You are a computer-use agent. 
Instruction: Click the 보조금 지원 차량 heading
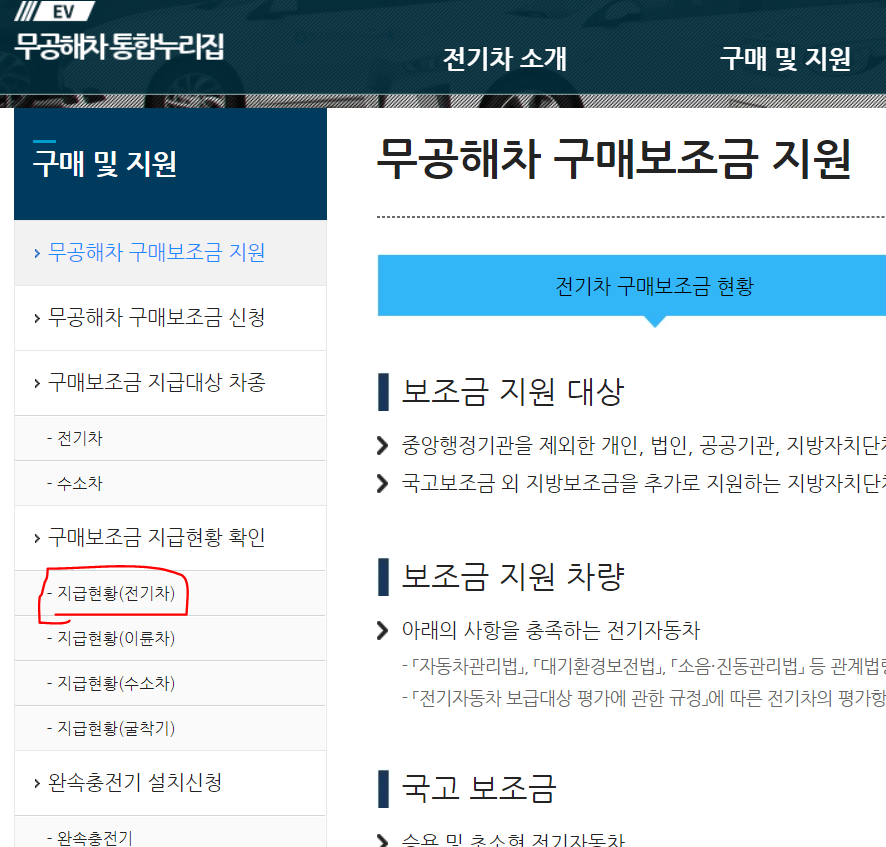pos(513,576)
